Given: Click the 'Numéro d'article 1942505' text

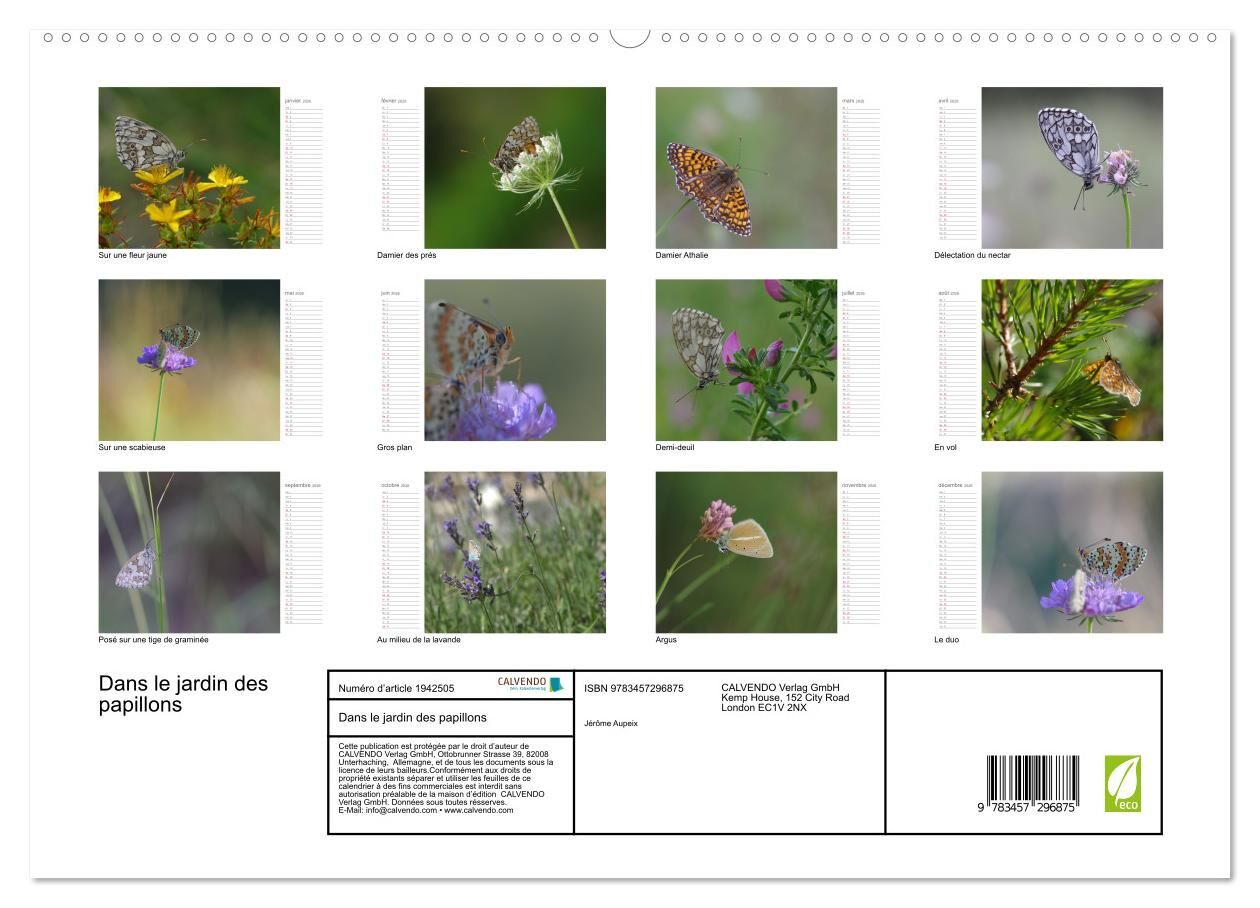Looking at the screenshot, I should tap(396, 688).
